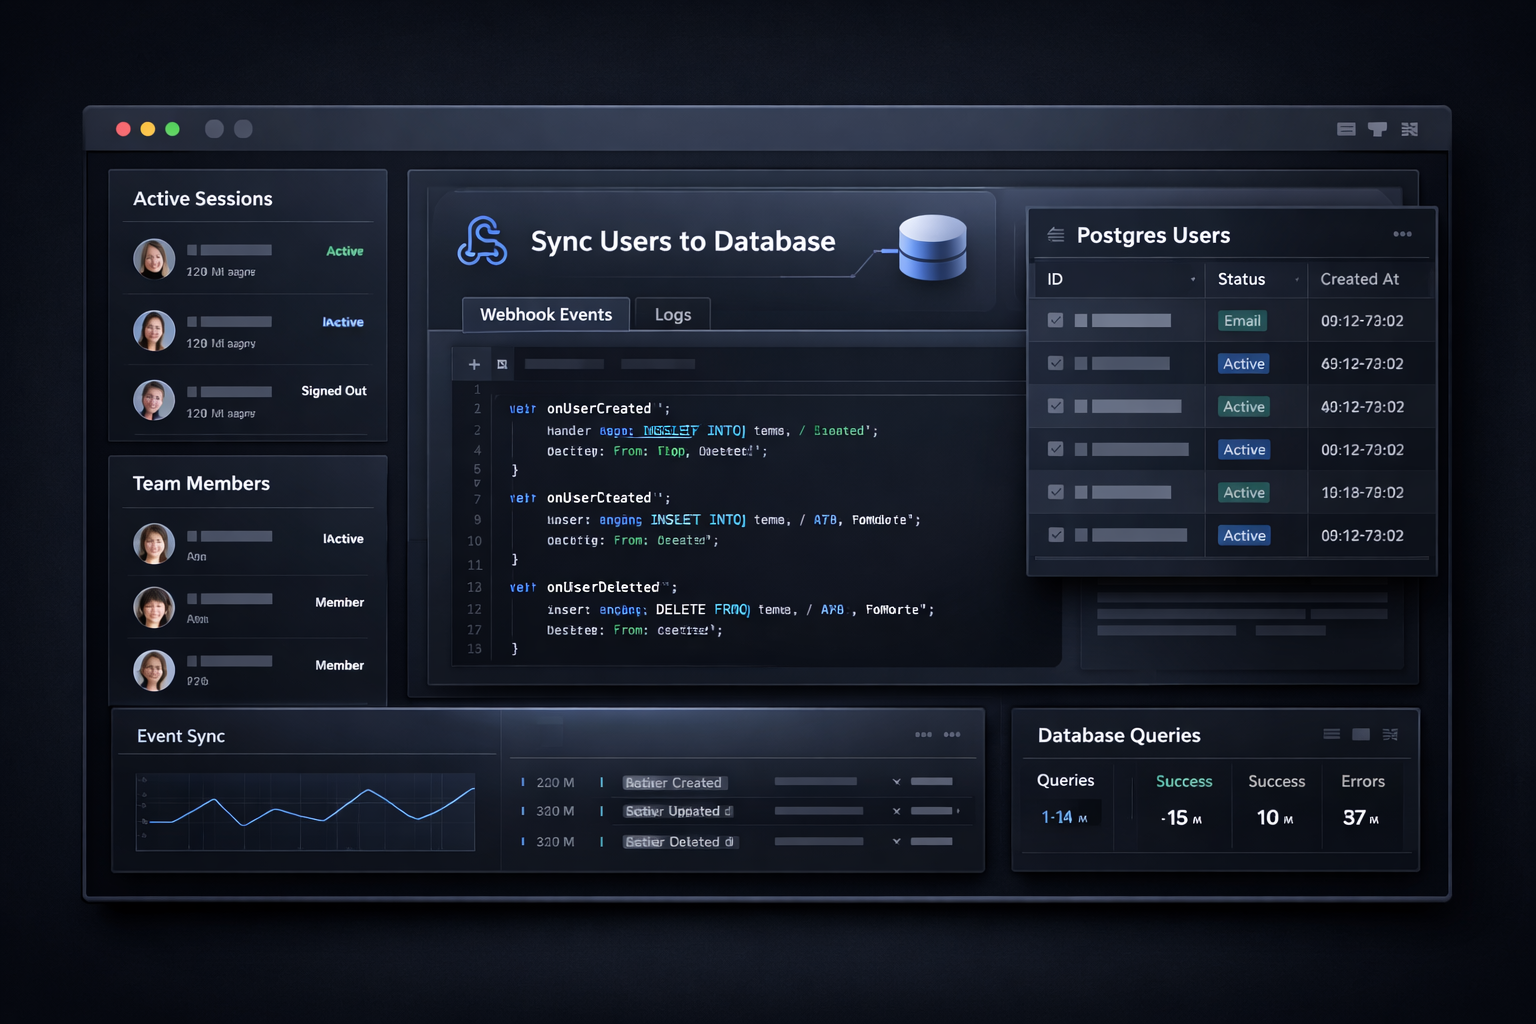Click the 10:18-78:02 timestamp cell
Image resolution: width=1536 pixels, height=1024 pixels.
pyautogui.click(x=1362, y=492)
